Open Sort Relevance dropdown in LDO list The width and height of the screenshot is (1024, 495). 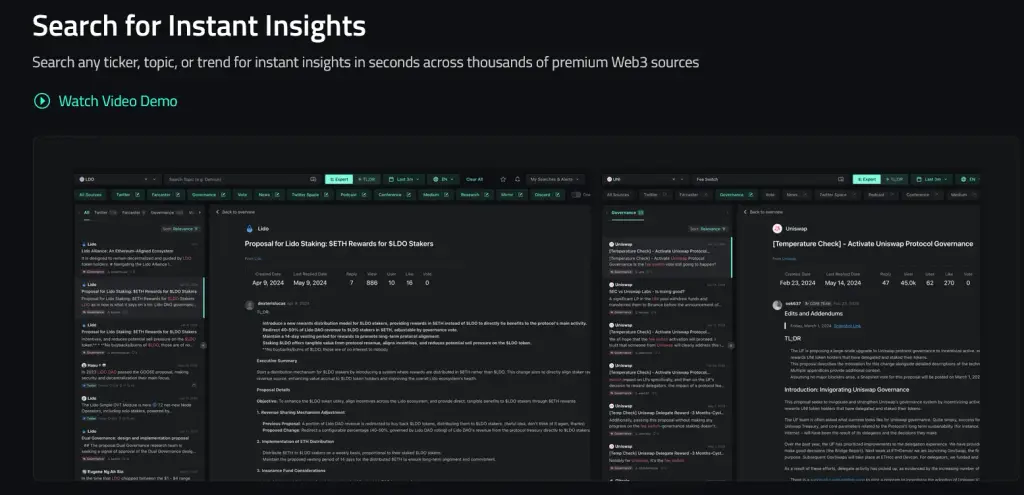pos(181,229)
